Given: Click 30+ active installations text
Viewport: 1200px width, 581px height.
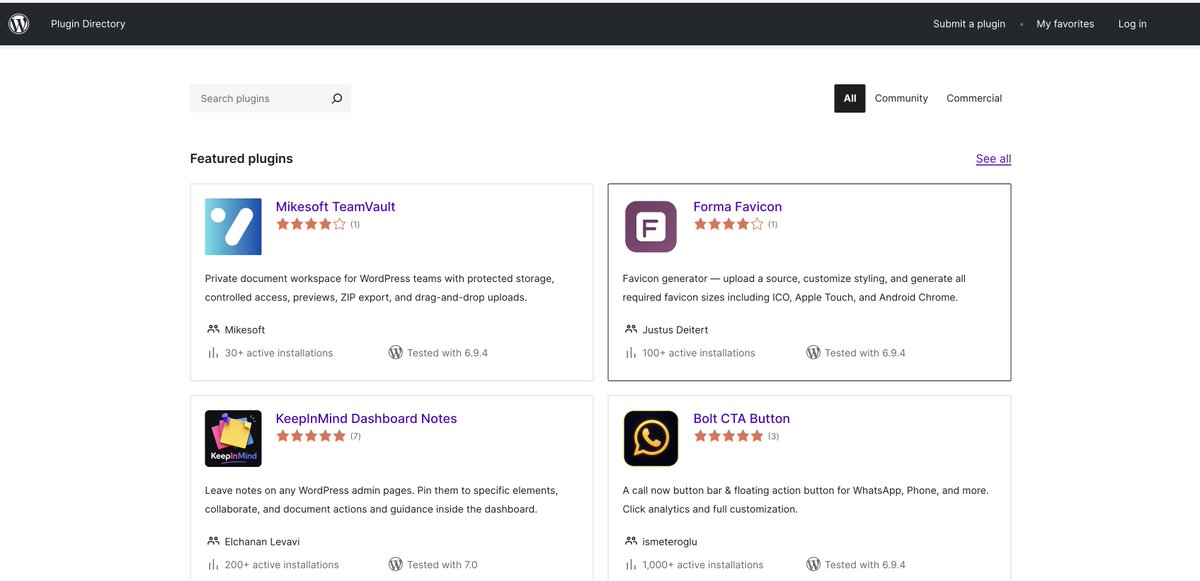Looking at the screenshot, I should coord(279,353).
